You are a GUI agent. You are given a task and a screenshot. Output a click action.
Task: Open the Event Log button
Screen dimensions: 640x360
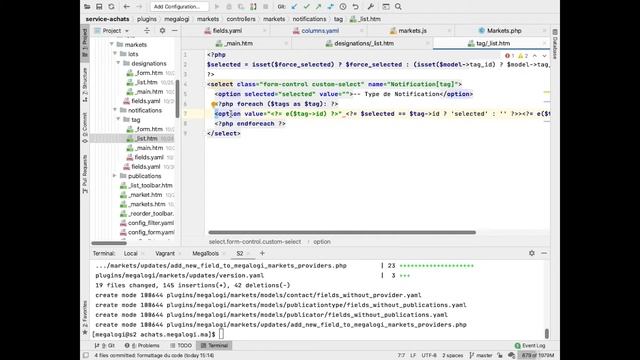point(530,346)
